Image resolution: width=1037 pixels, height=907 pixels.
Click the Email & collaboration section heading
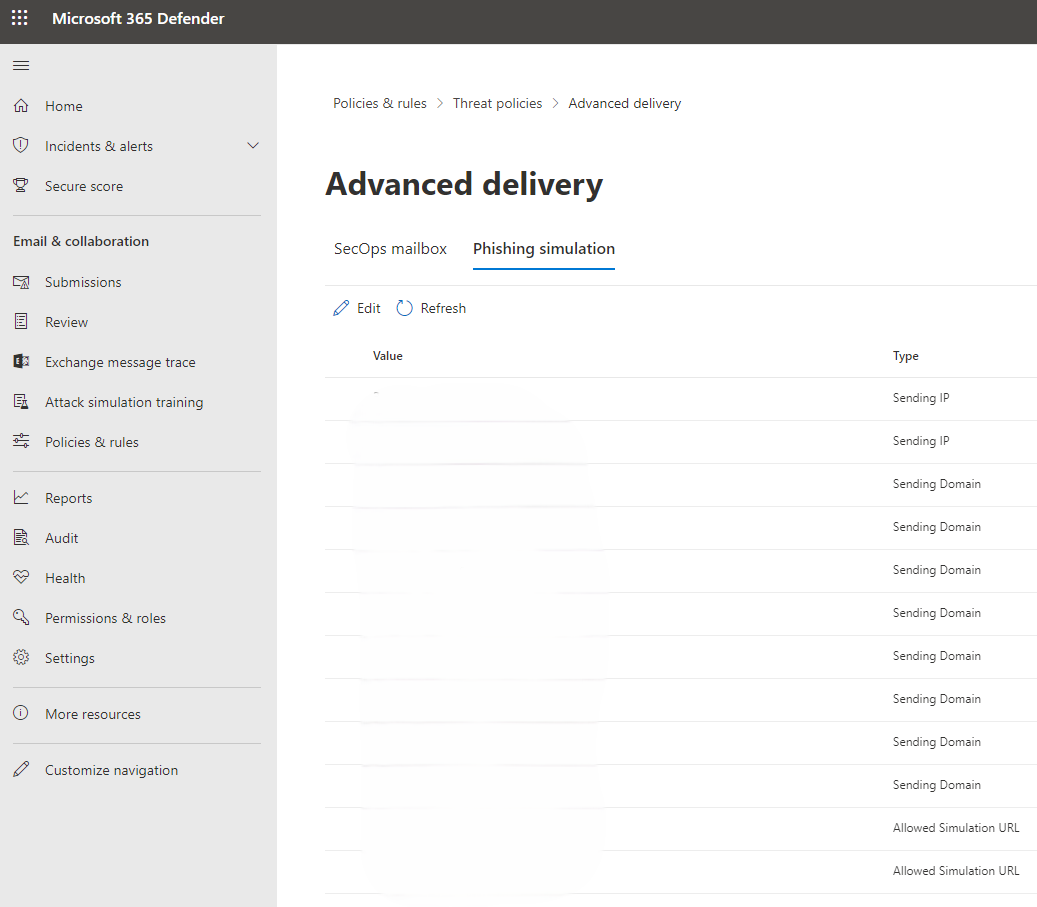pyautogui.click(x=81, y=241)
